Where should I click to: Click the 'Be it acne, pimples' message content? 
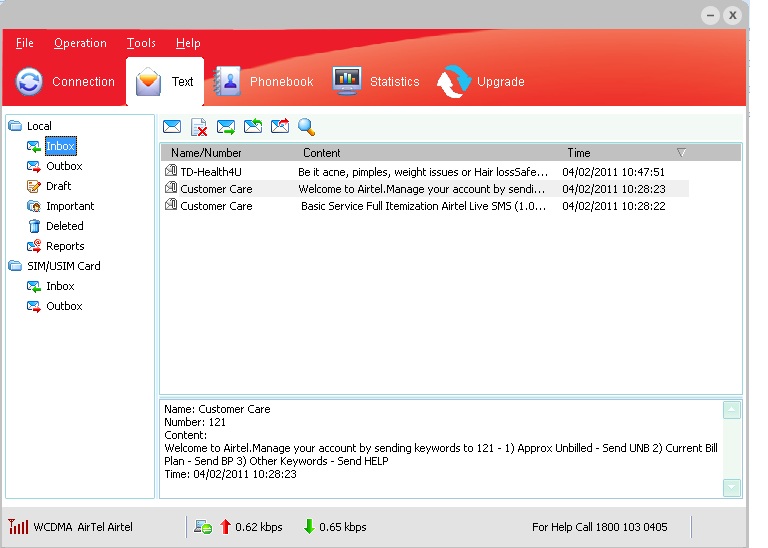pyautogui.click(x=423, y=172)
